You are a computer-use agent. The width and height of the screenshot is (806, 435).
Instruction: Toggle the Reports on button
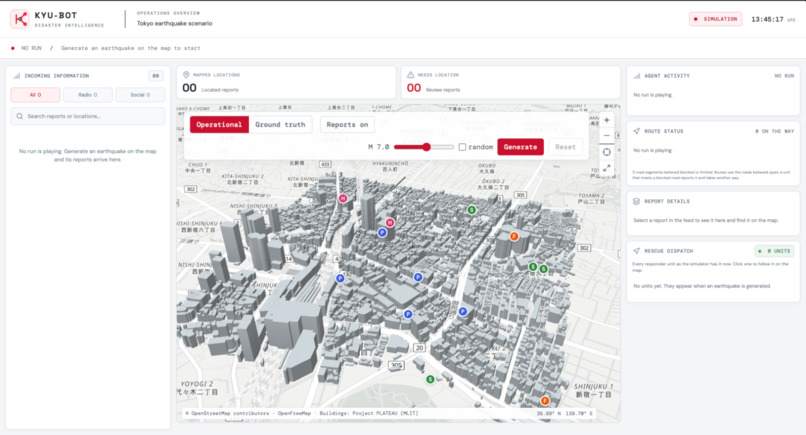pyautogui.click(x=347, y=124)
